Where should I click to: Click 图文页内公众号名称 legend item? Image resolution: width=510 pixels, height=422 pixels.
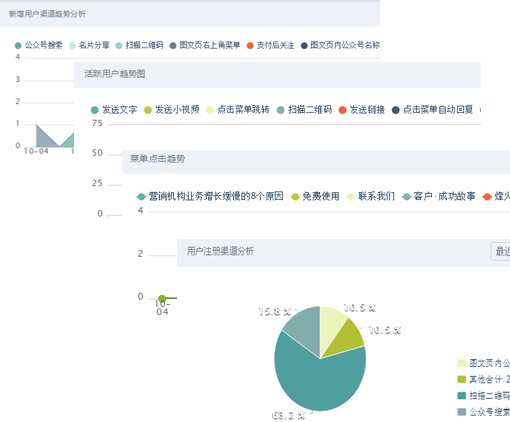pos(340,45)
